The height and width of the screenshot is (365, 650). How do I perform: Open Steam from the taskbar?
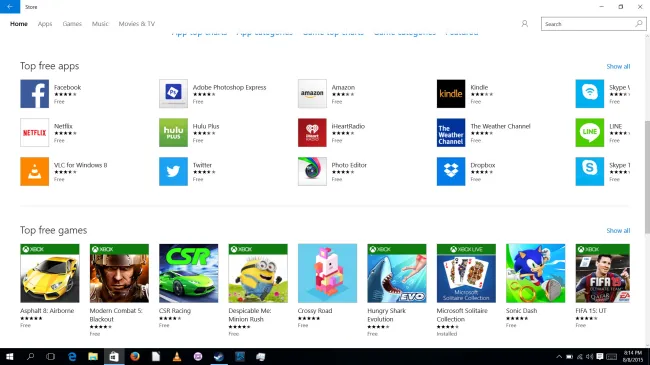click(219, 357)
